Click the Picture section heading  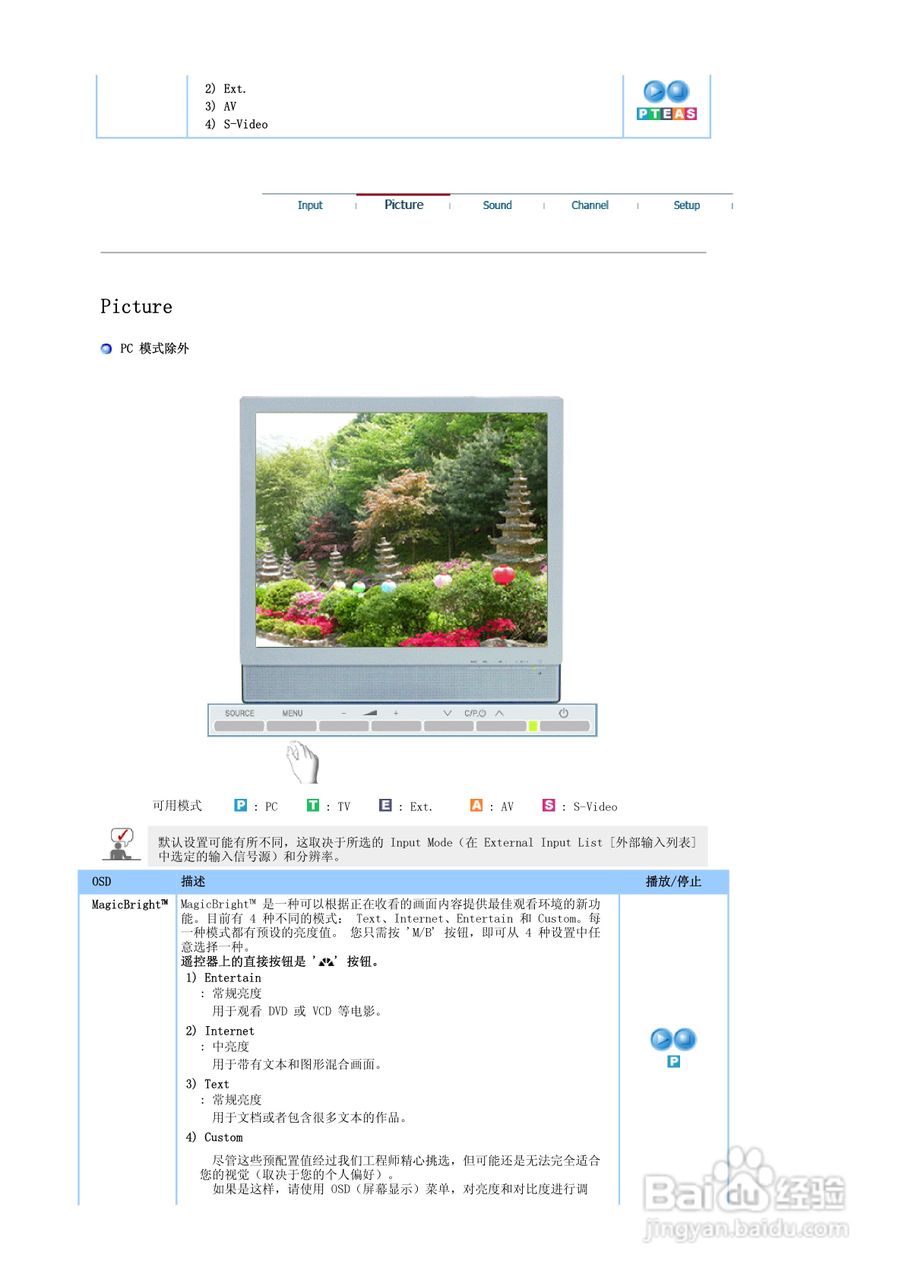136,307
